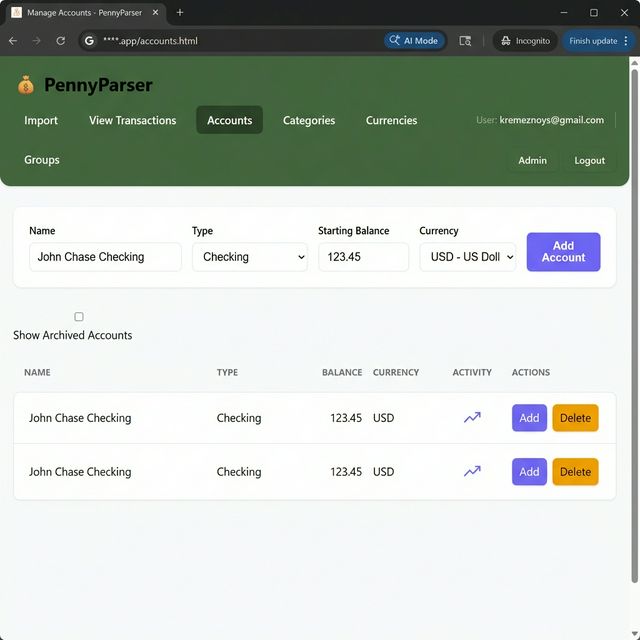The width and height of the screenshot is (640, 640).
Task: Click Add in the second account row
Action: click(x=529, y=472)
